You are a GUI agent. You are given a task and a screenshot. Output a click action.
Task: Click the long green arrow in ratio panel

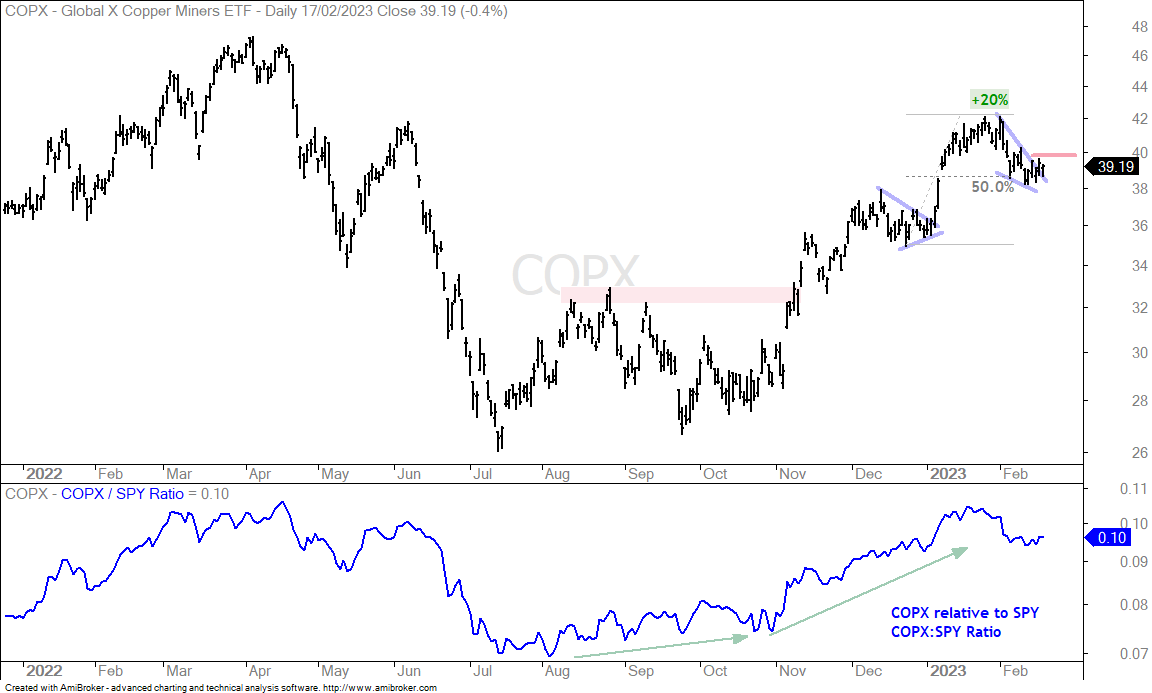pyautogui.click(x=869, y=590)
